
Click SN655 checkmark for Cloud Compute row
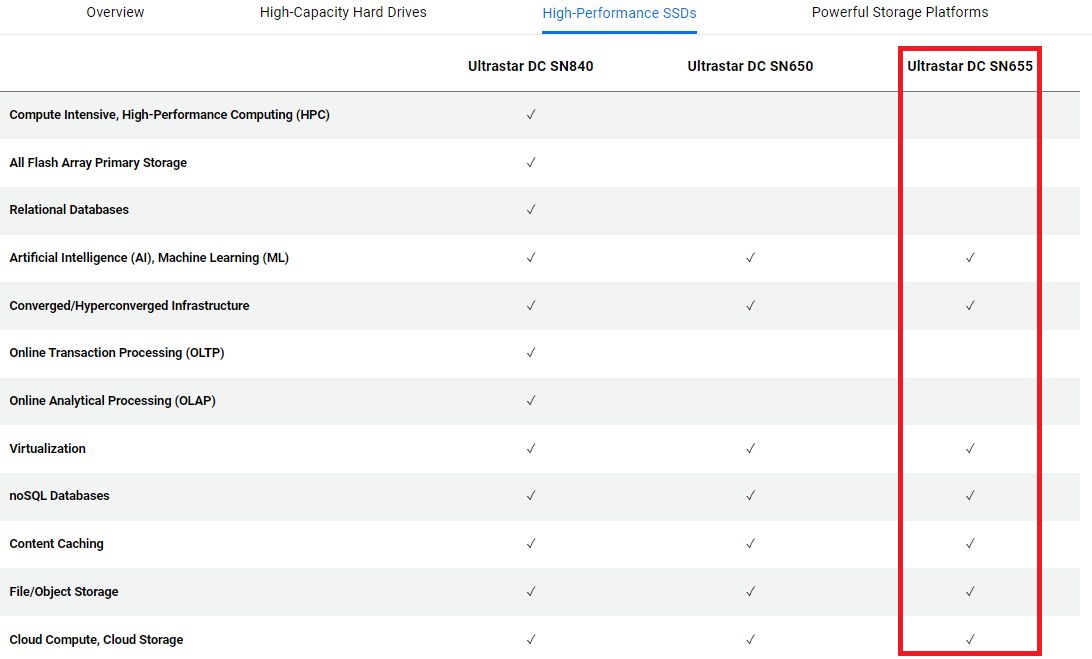970,639
